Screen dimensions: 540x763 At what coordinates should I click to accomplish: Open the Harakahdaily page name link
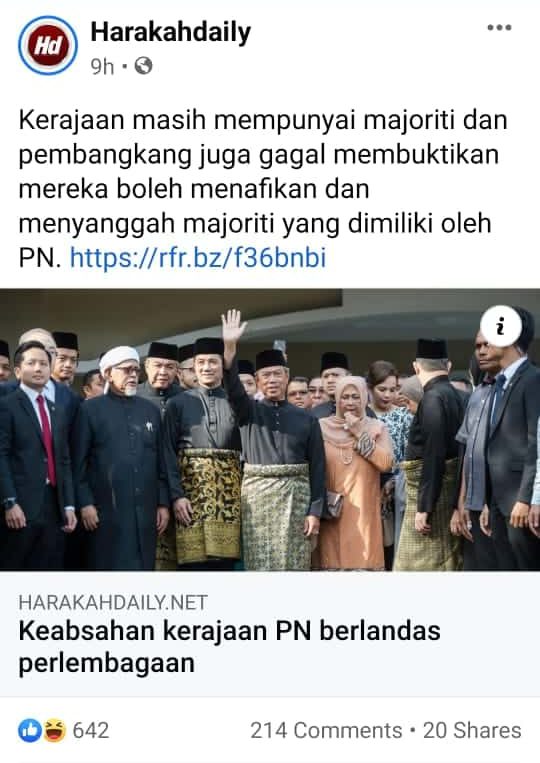(171, 33)
